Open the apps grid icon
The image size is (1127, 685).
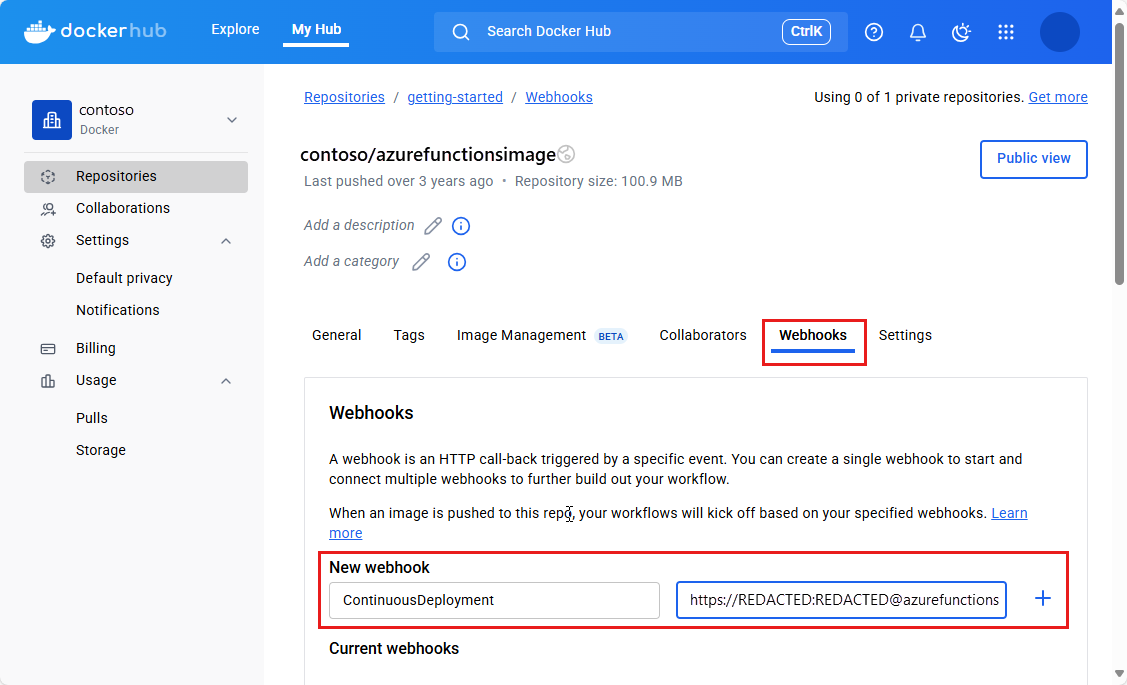pos(1005,31)
